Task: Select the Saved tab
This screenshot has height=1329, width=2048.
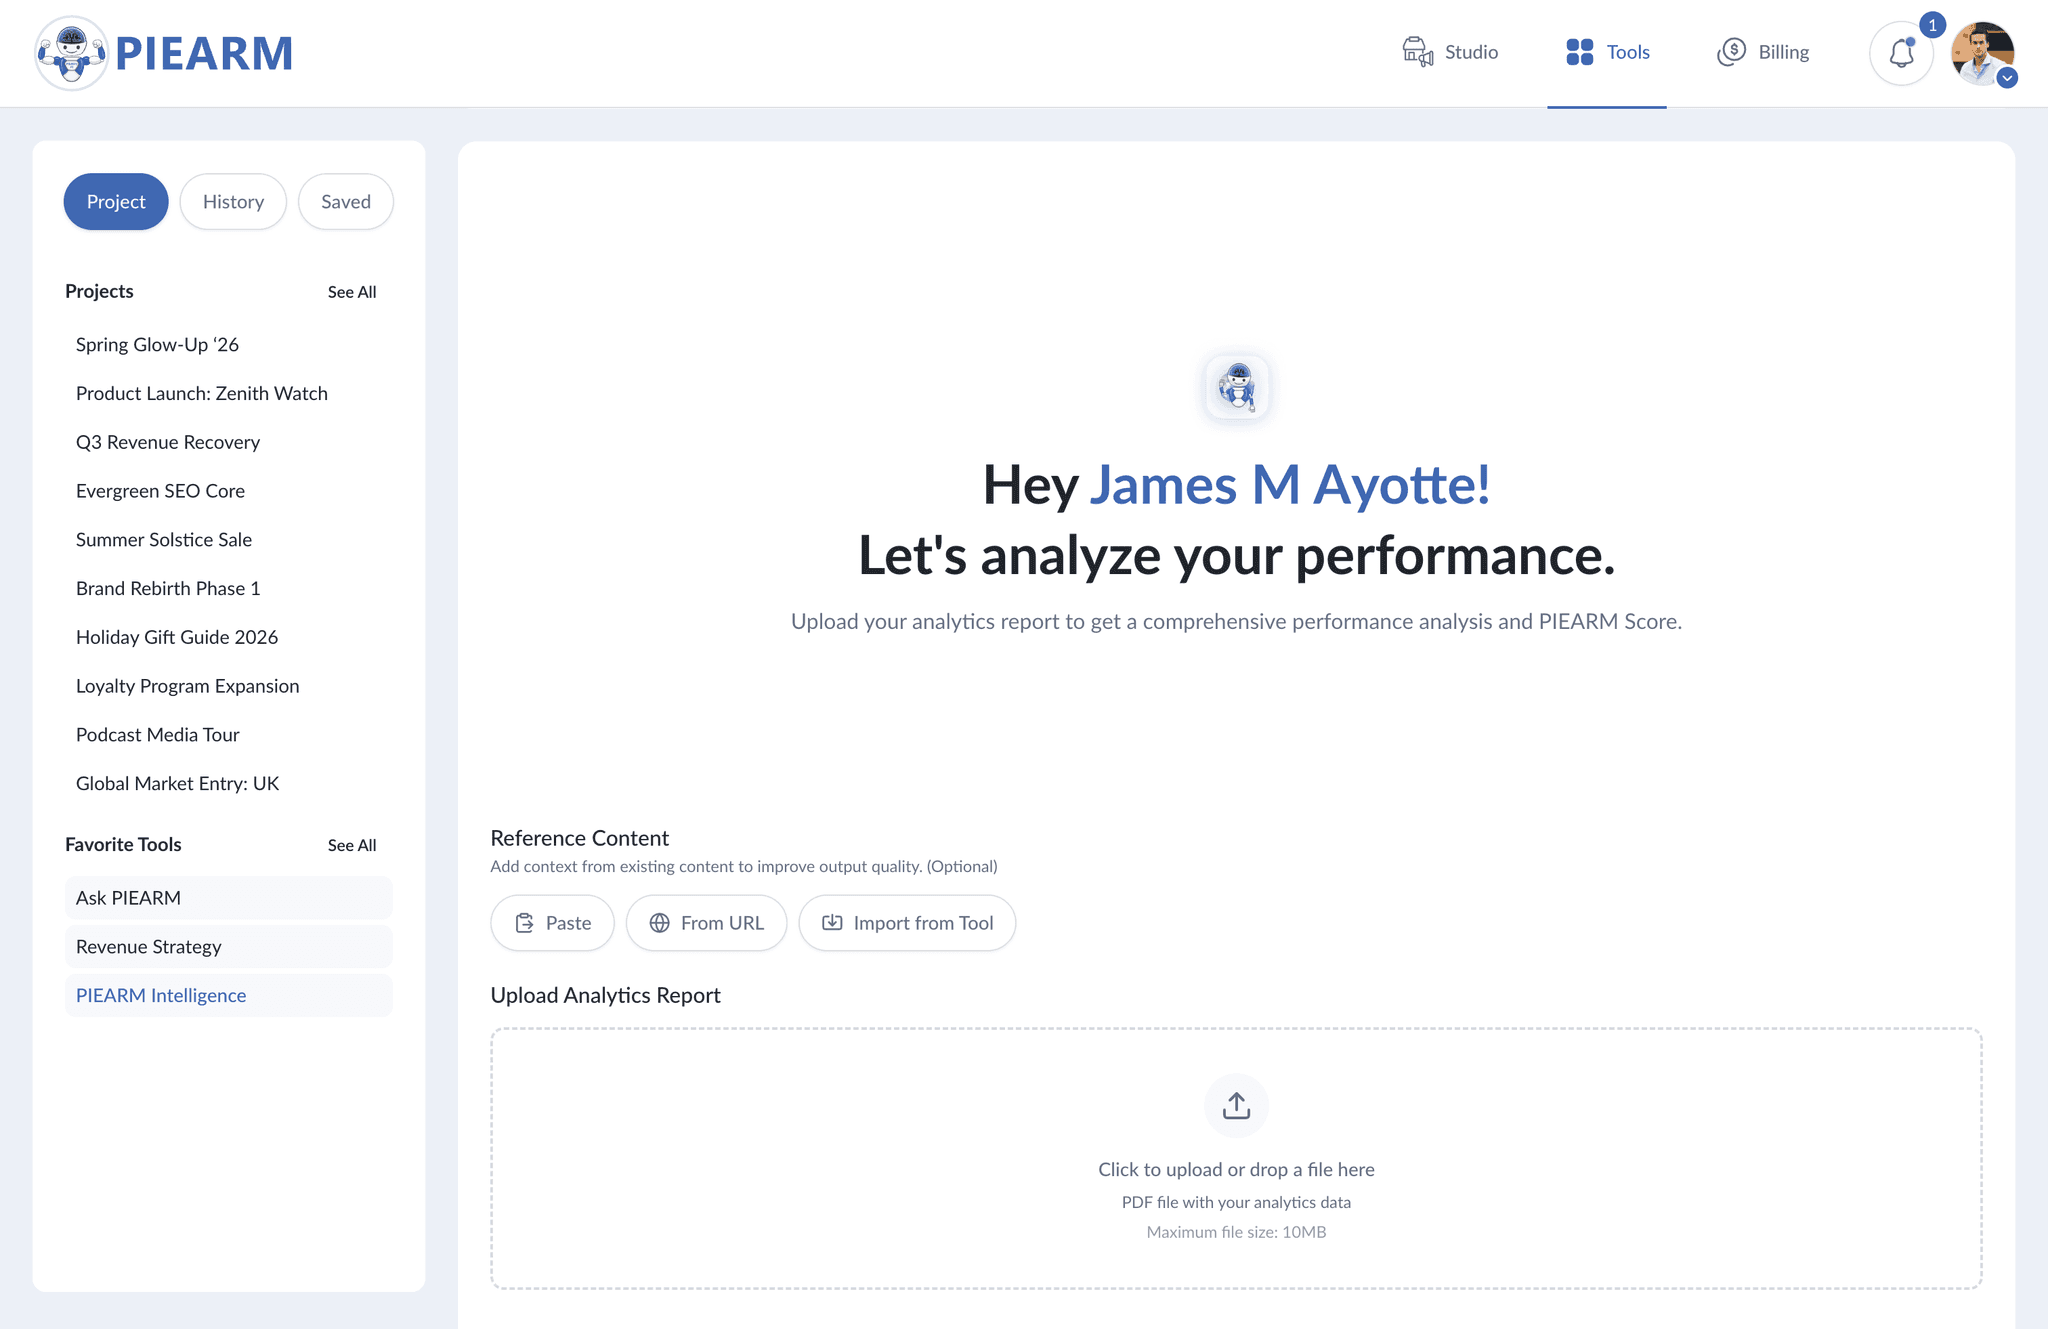Action: pos(346,202)
